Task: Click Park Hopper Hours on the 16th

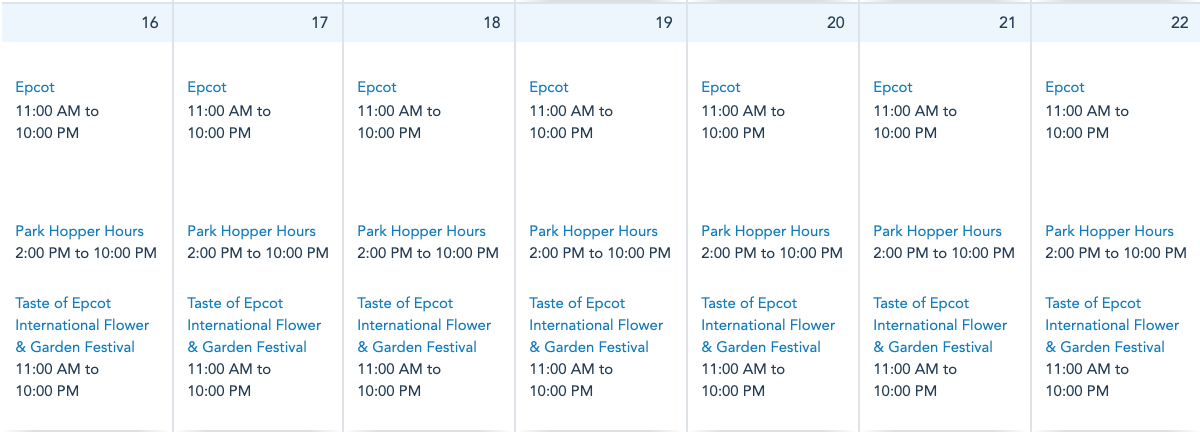Action: point(80,231)
